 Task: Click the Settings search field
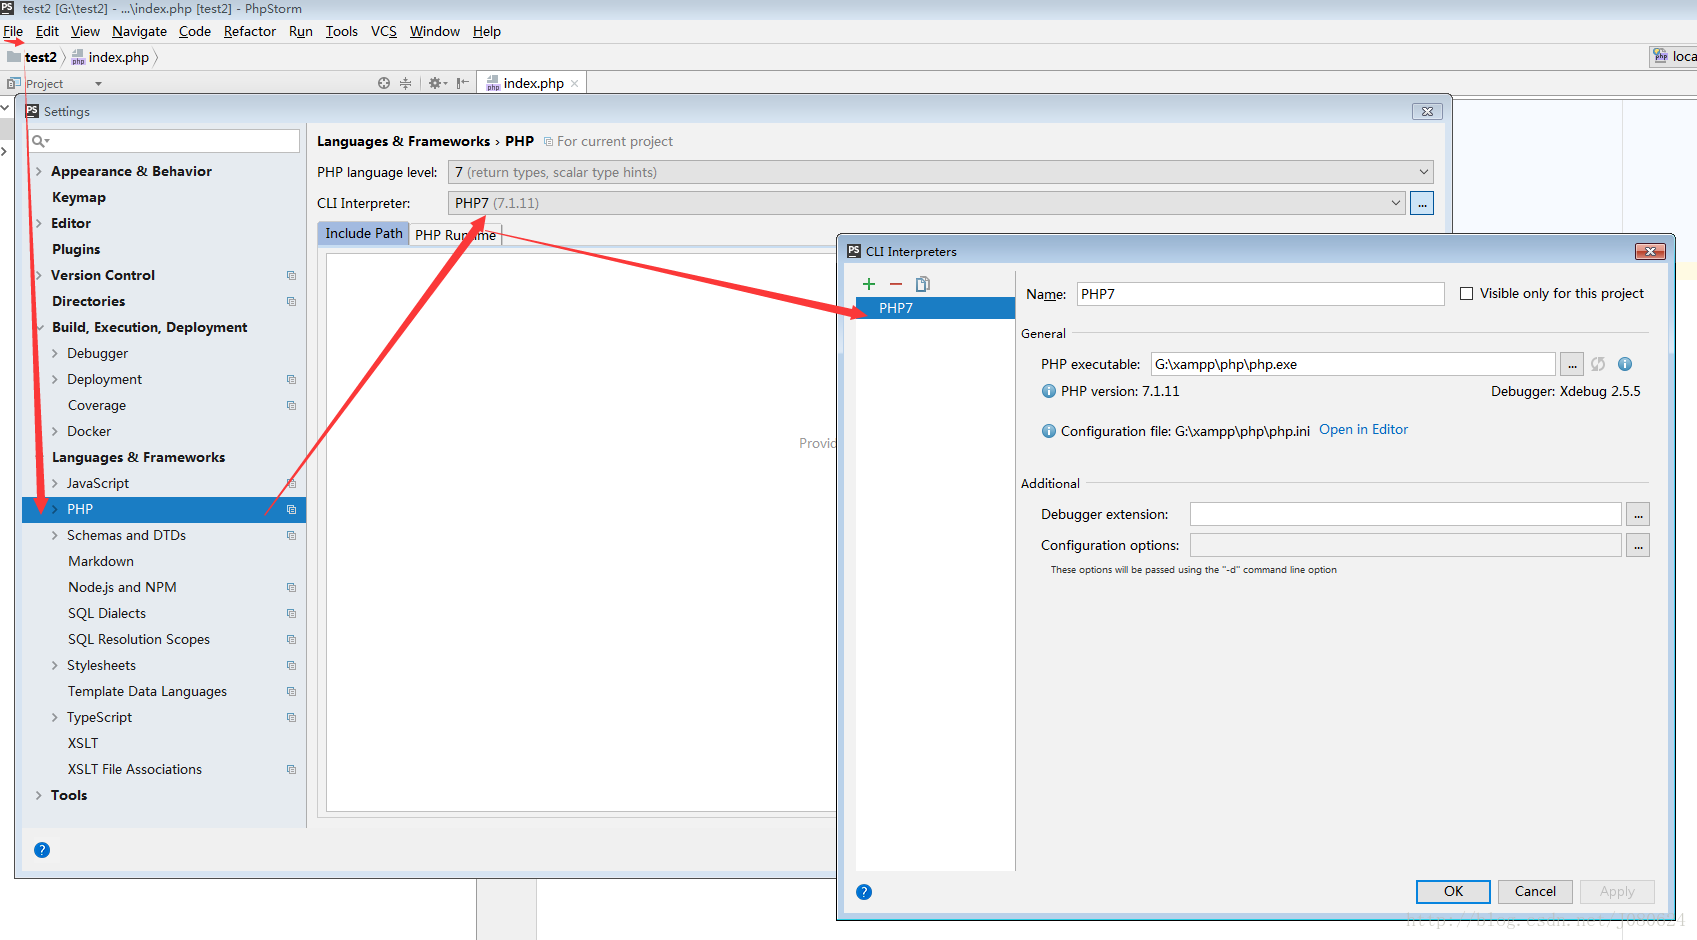tap(164, 141)
